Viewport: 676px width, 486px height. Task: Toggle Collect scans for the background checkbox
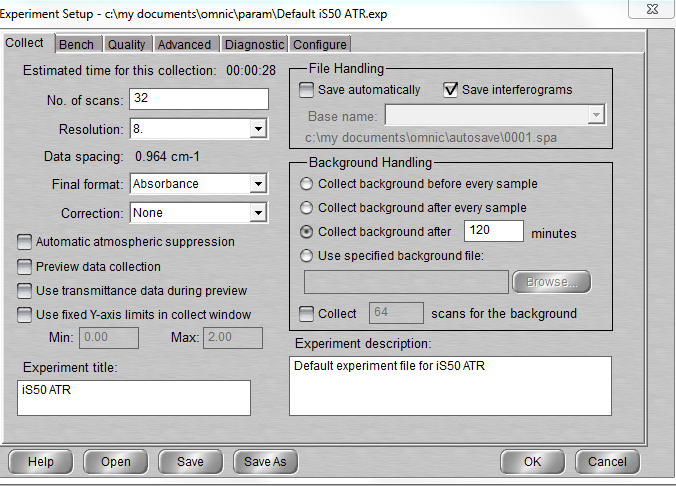[306, 314]
